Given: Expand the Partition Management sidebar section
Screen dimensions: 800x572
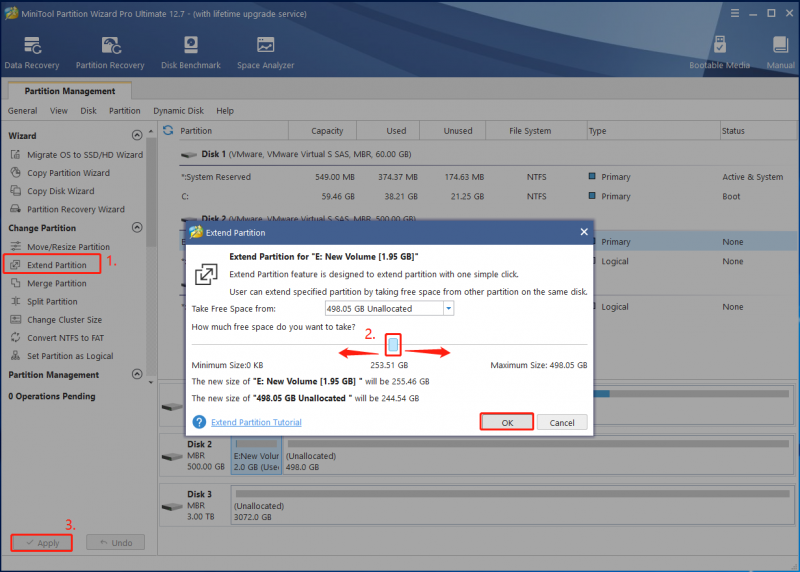Looking at the screenshot, I should tap(137, 374).
